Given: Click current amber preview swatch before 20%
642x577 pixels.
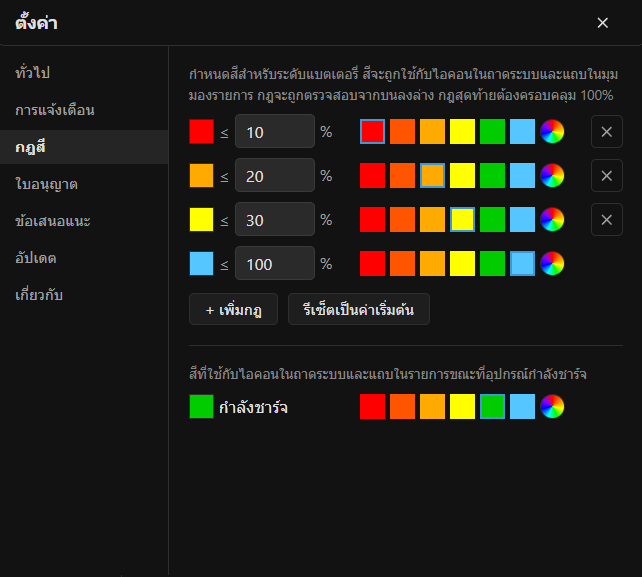Looking at the screenshot, I should tap(201, 176).
